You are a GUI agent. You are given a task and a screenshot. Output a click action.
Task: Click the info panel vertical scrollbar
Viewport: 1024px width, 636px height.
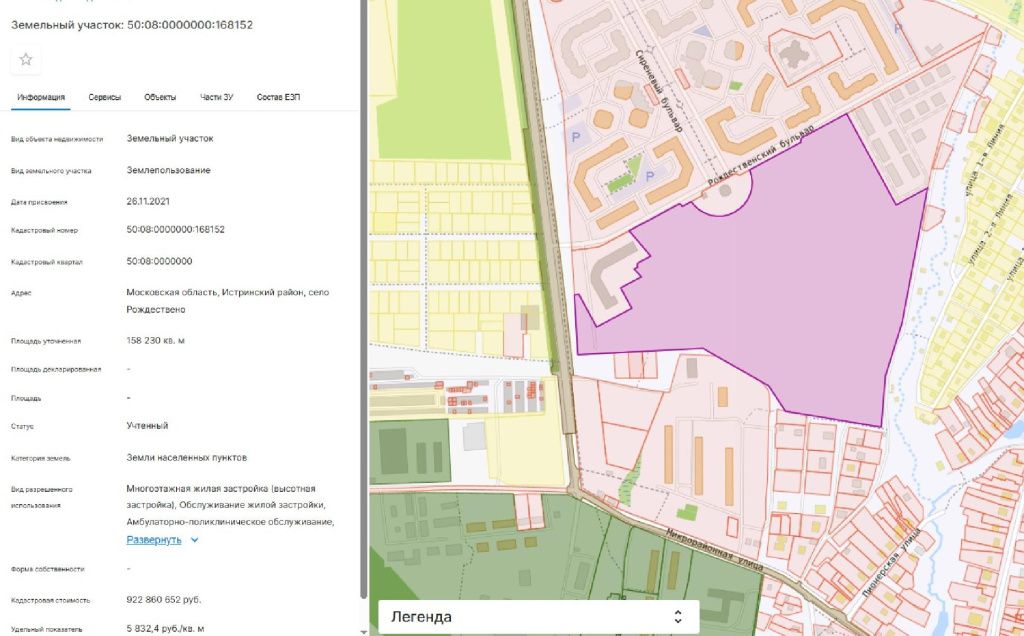(x=362, y=300)
